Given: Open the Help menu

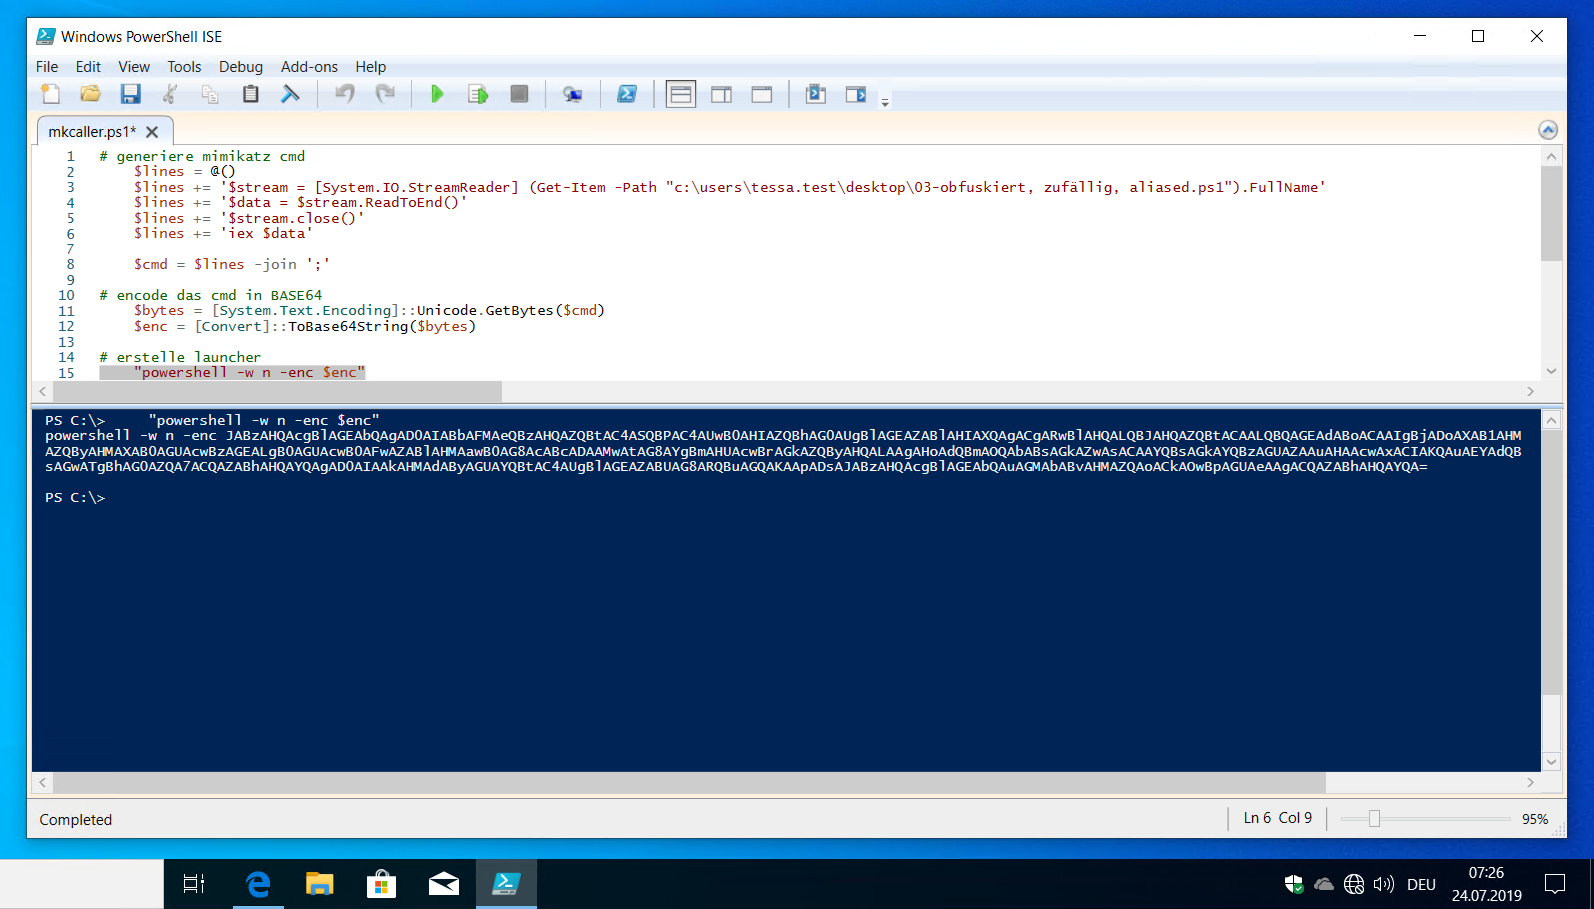Looking at the screenshot, I should pyautogui.click(x=370, y=67).
